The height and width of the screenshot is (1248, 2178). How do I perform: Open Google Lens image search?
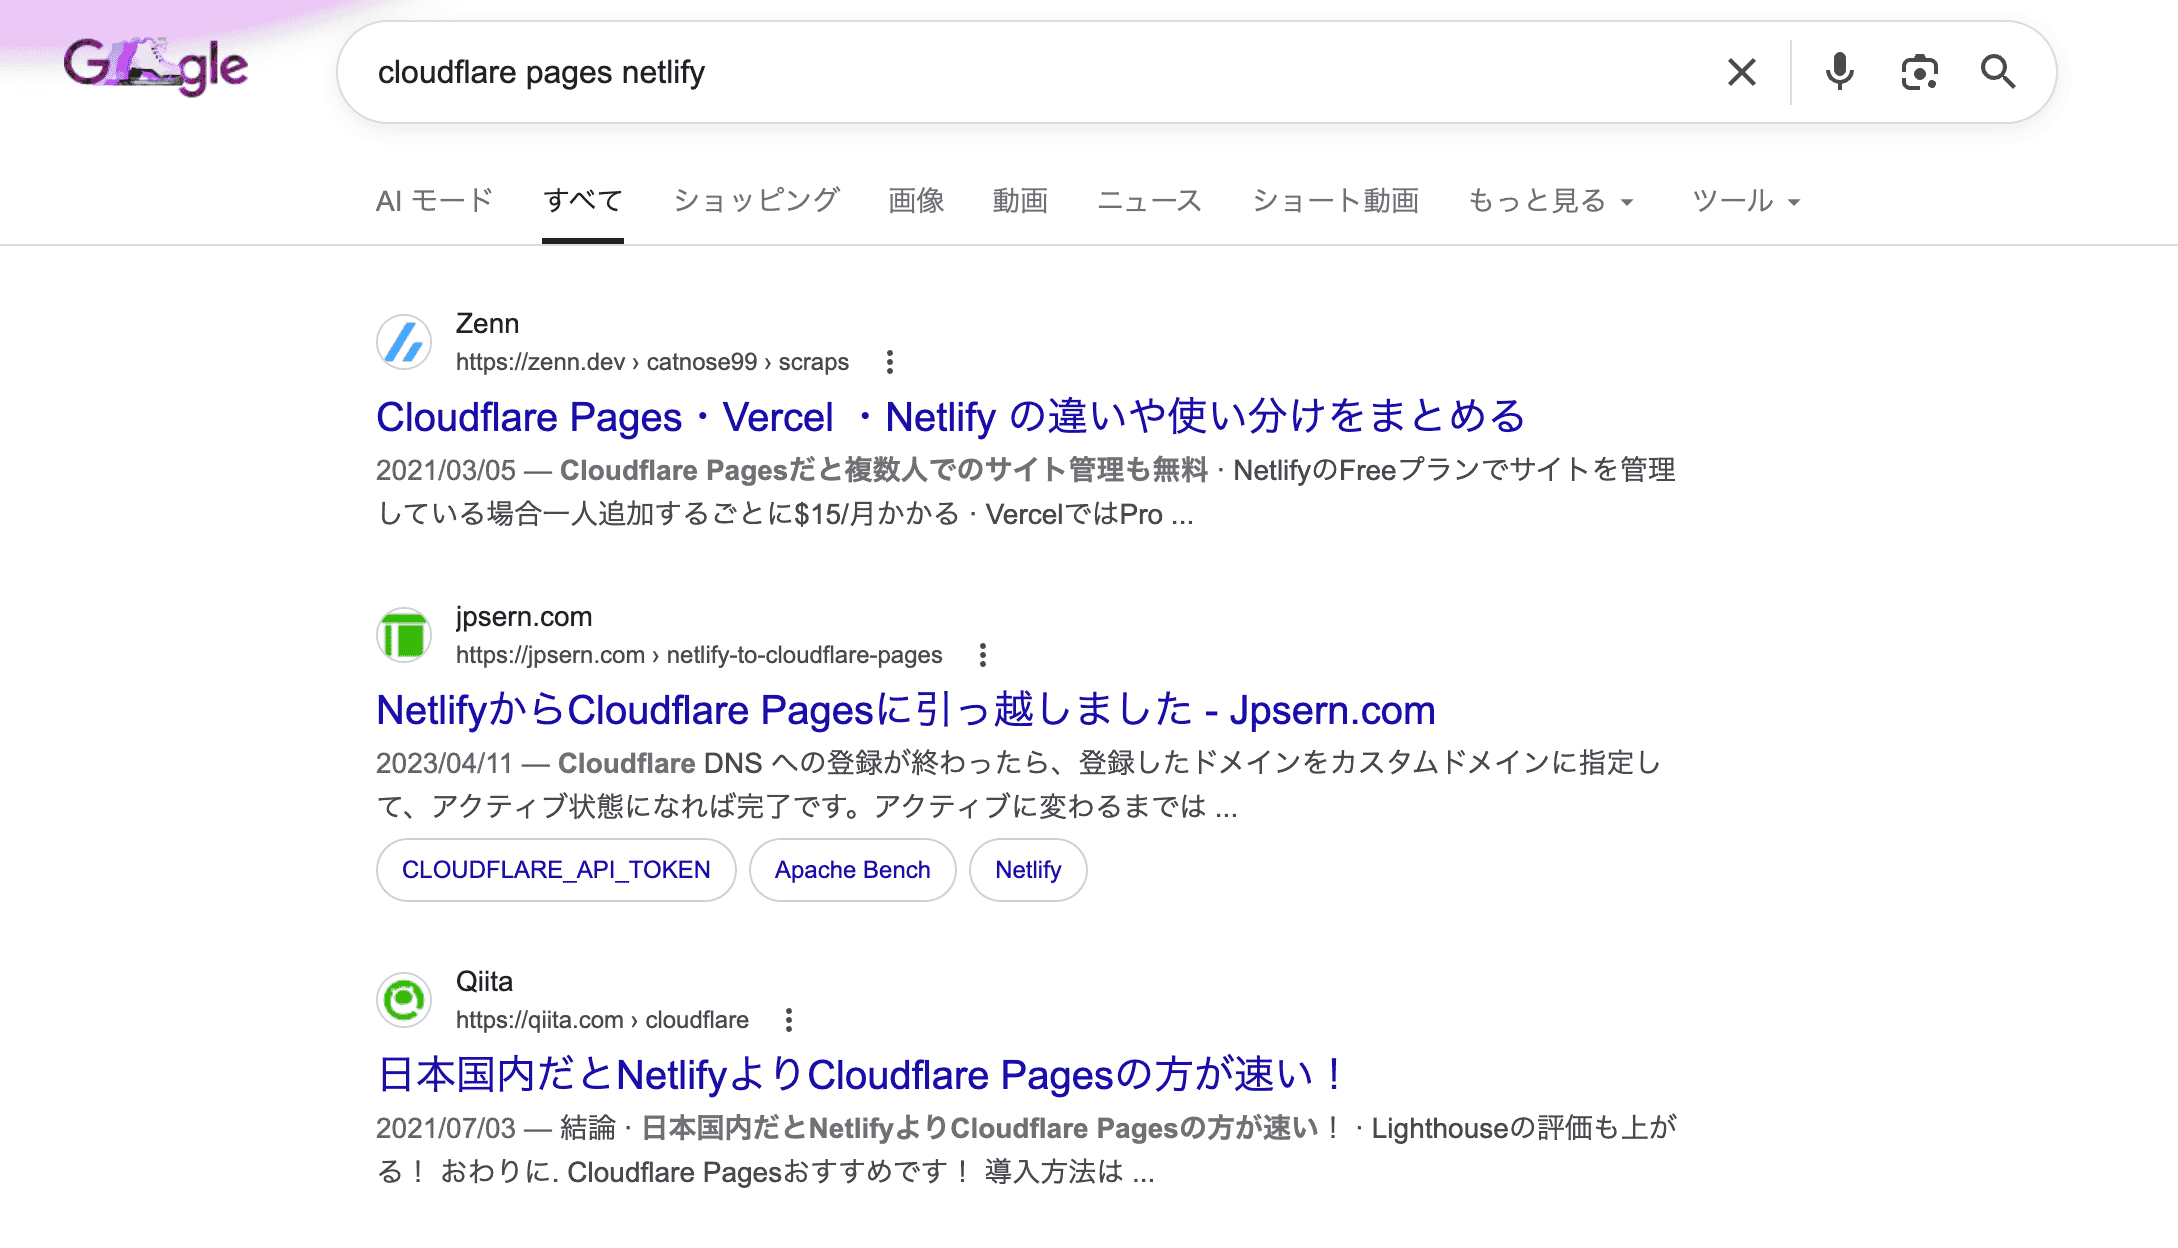pos(1920,71)
